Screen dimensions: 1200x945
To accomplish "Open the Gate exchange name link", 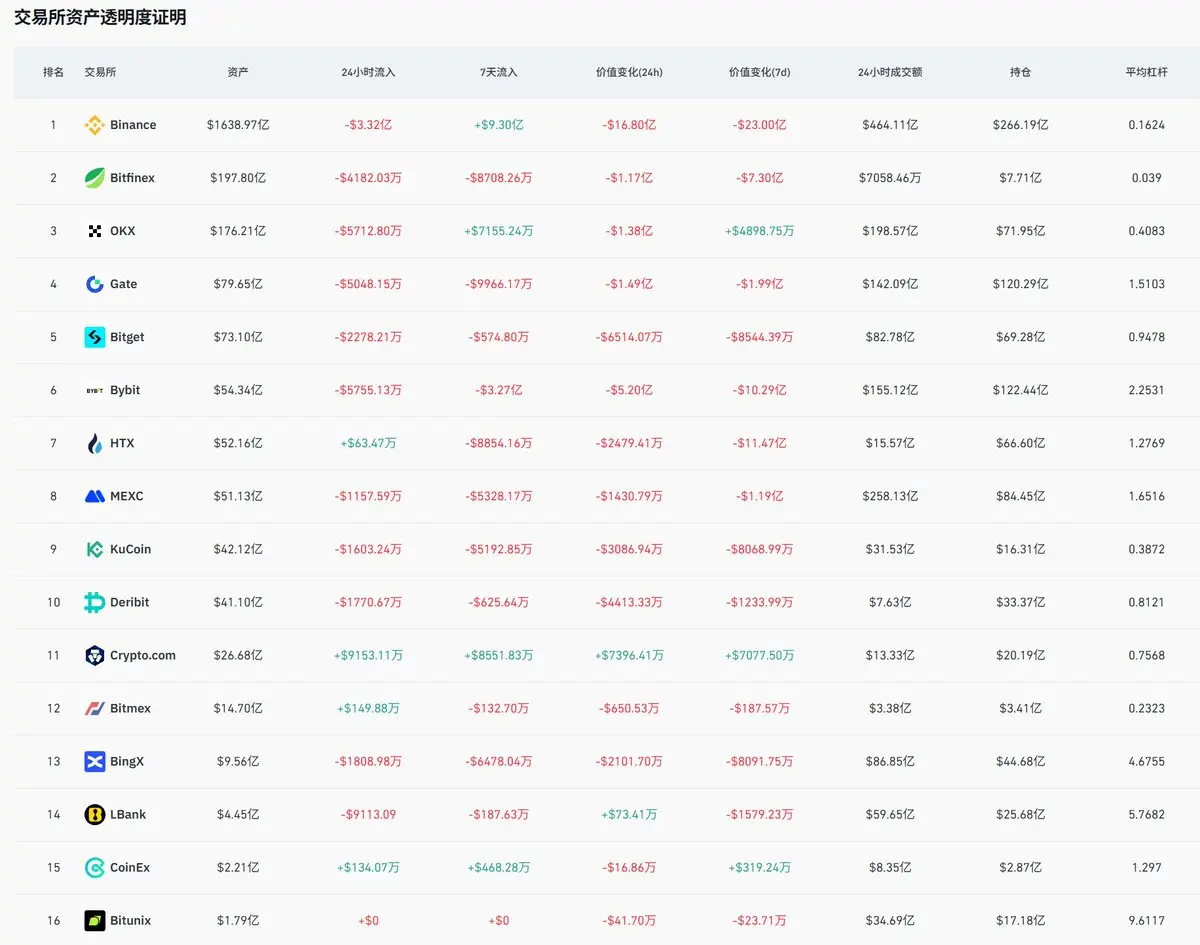I will 124,284.
